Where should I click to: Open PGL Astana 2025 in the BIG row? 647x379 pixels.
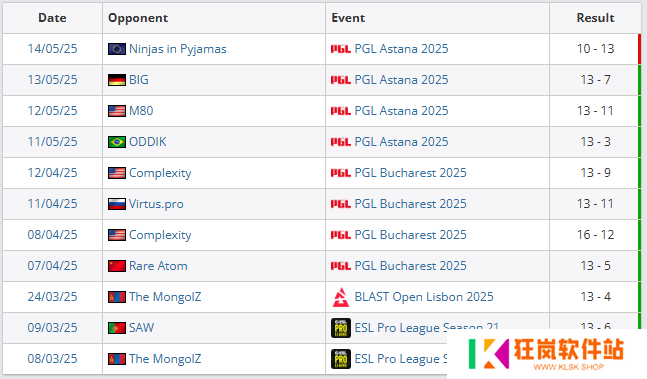401,80
